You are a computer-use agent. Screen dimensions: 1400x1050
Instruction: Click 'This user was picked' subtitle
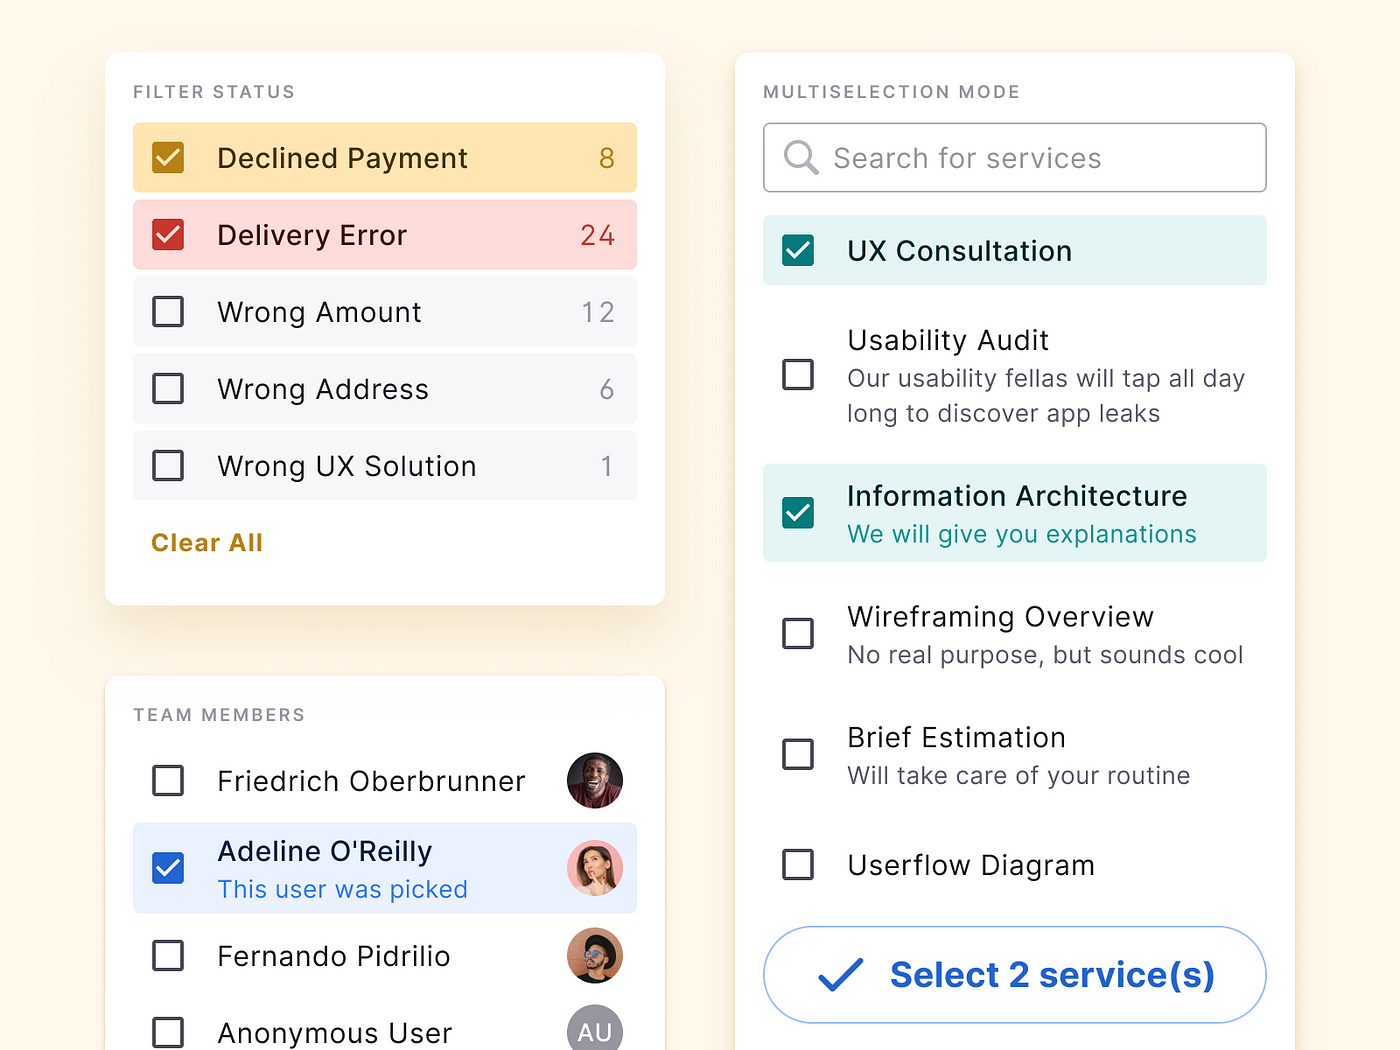click(343, 889)
